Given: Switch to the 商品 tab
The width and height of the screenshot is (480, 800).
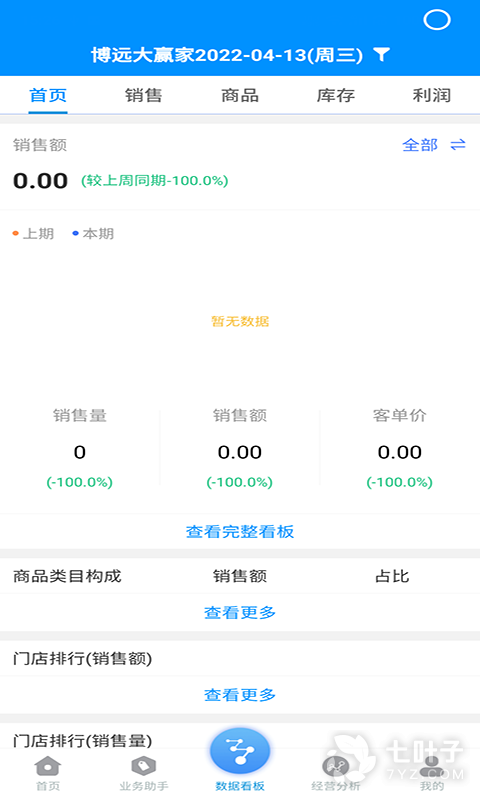Looking at the screenshot, I should 240,95.
